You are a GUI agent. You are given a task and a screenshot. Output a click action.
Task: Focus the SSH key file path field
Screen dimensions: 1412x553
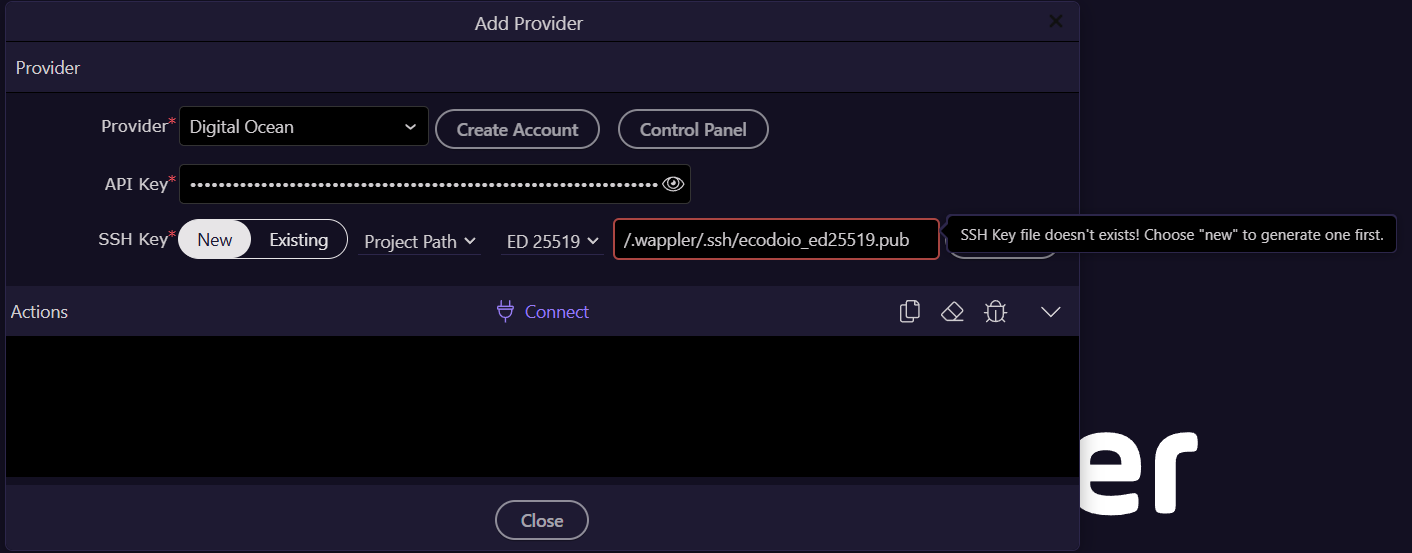pos(775,240)
